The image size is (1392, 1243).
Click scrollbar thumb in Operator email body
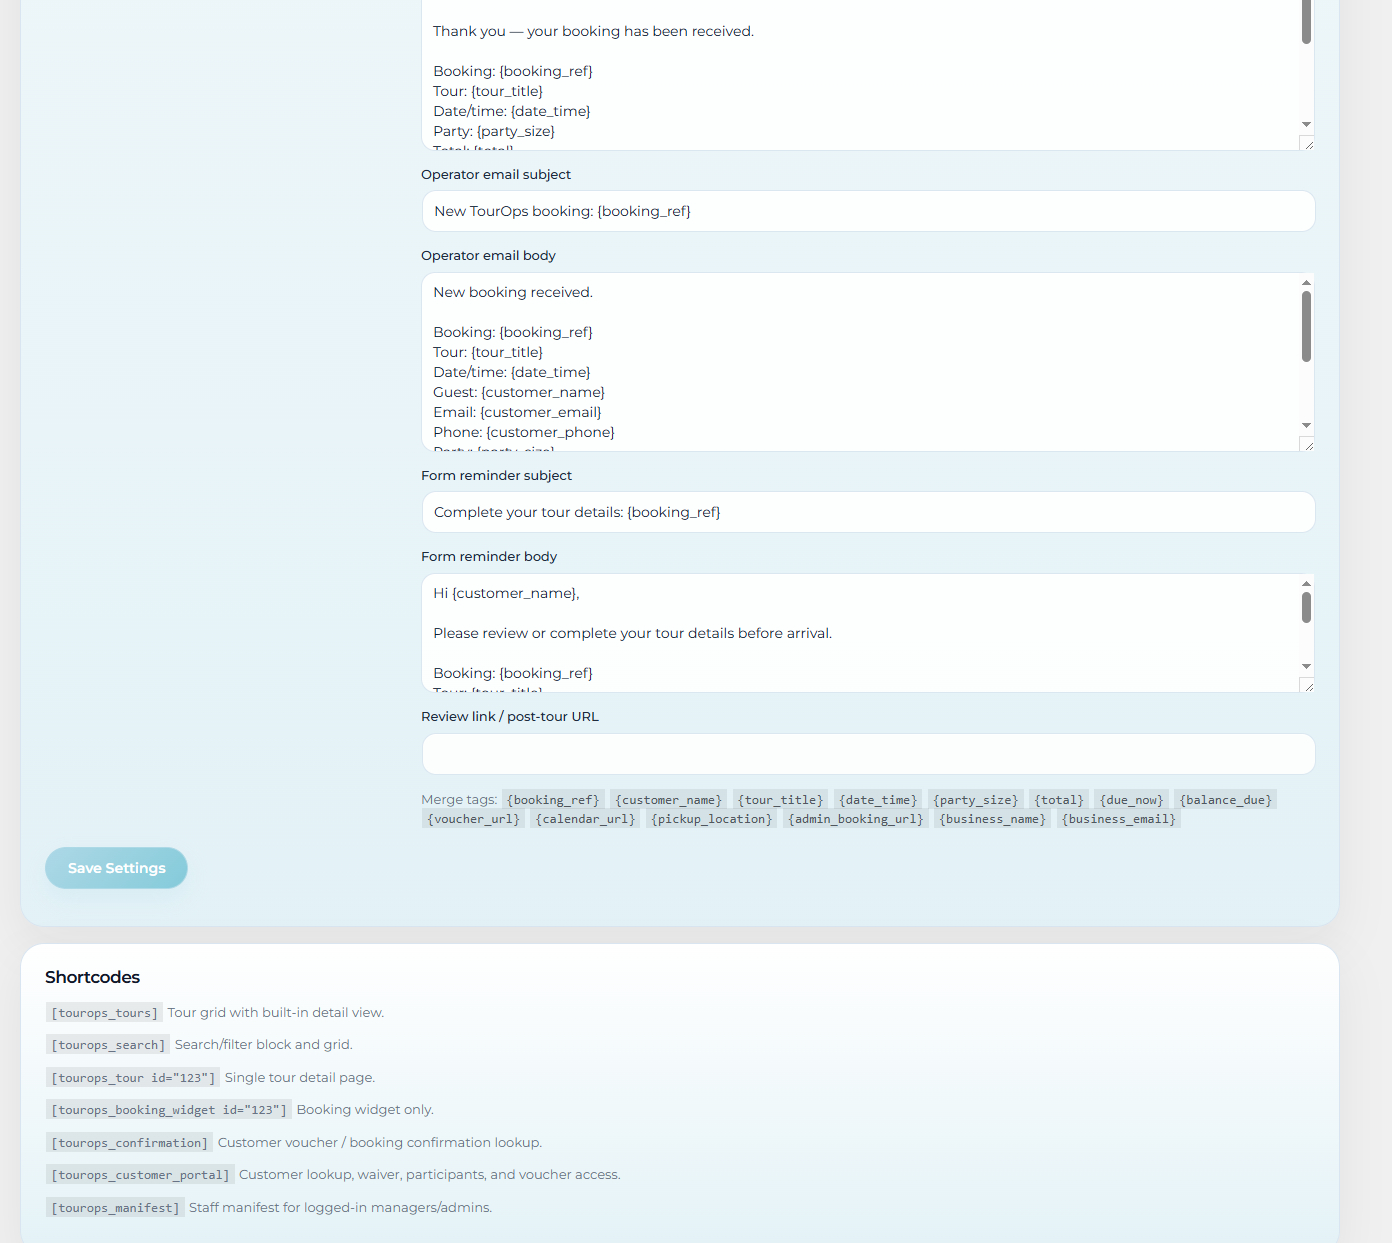click(x=1306, y=326)
